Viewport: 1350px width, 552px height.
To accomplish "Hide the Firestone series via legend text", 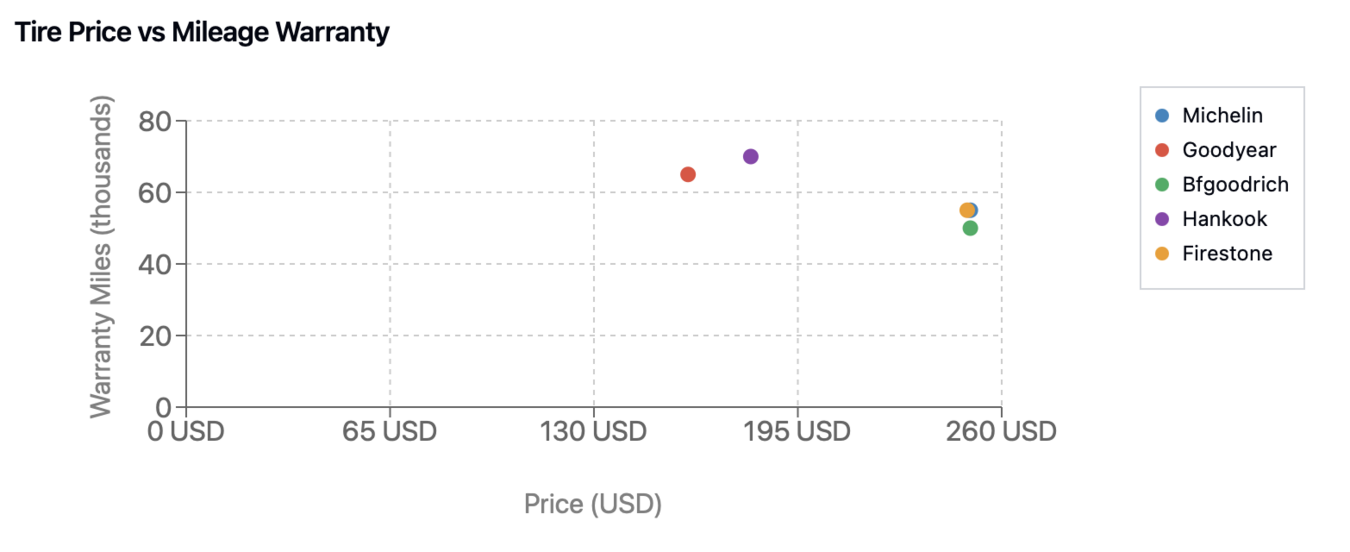I will [1227, 254].
